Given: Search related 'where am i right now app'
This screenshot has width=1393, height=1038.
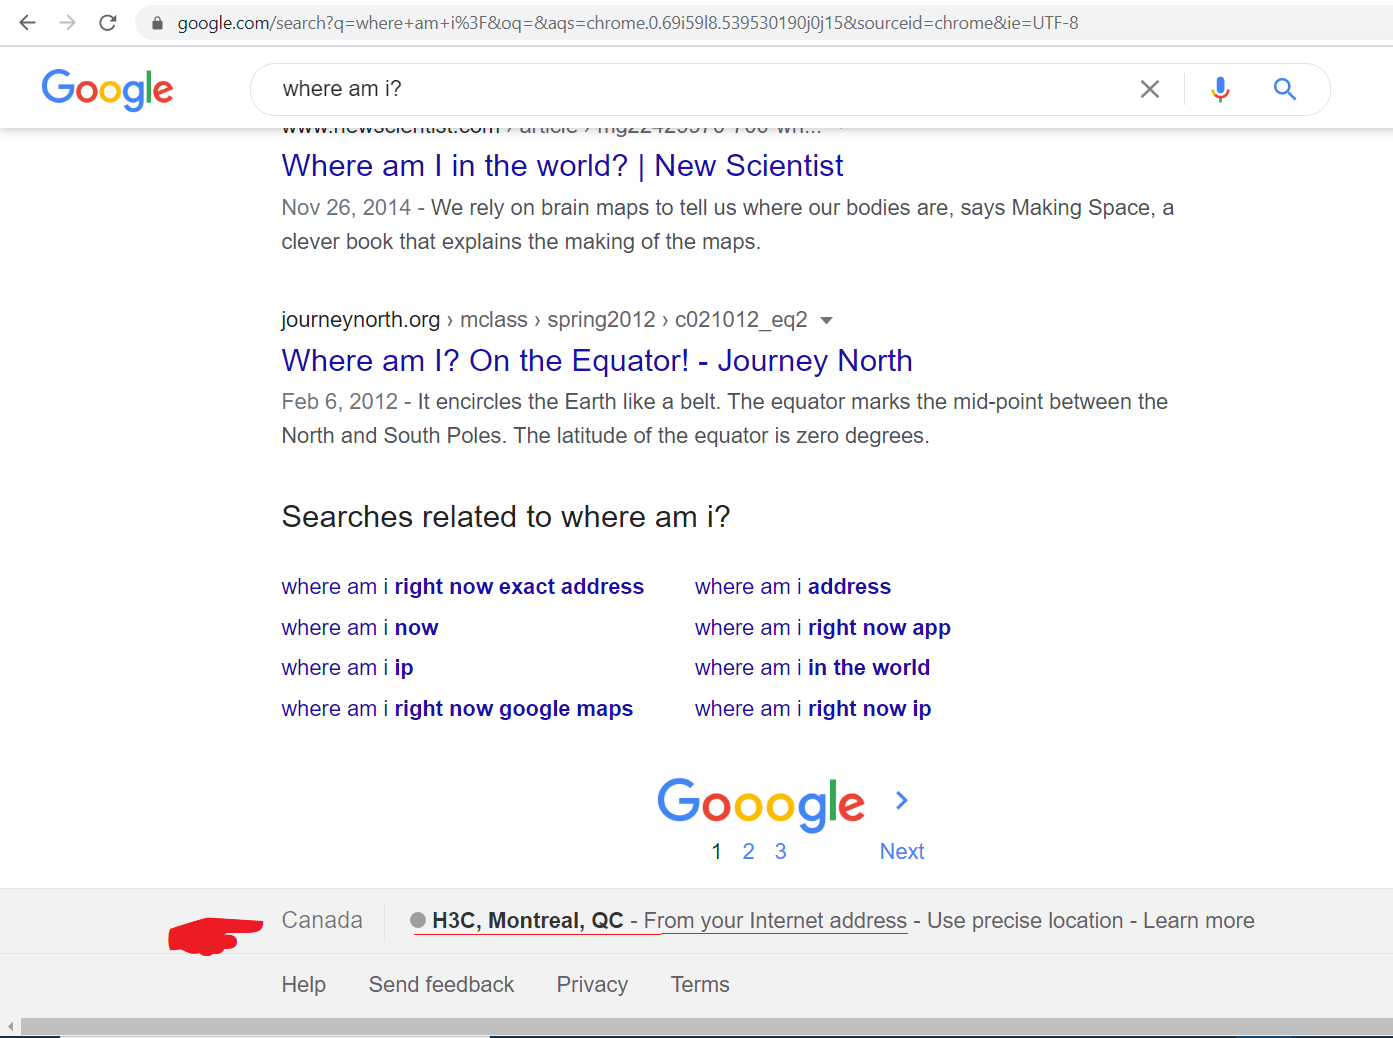Looking at the screenshot, I should point(823,628).
